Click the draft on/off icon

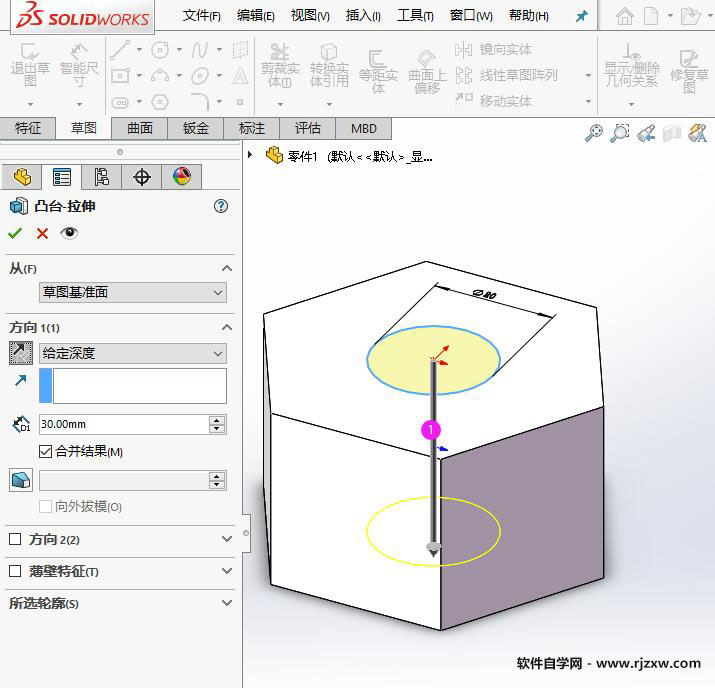pos(21,480)
